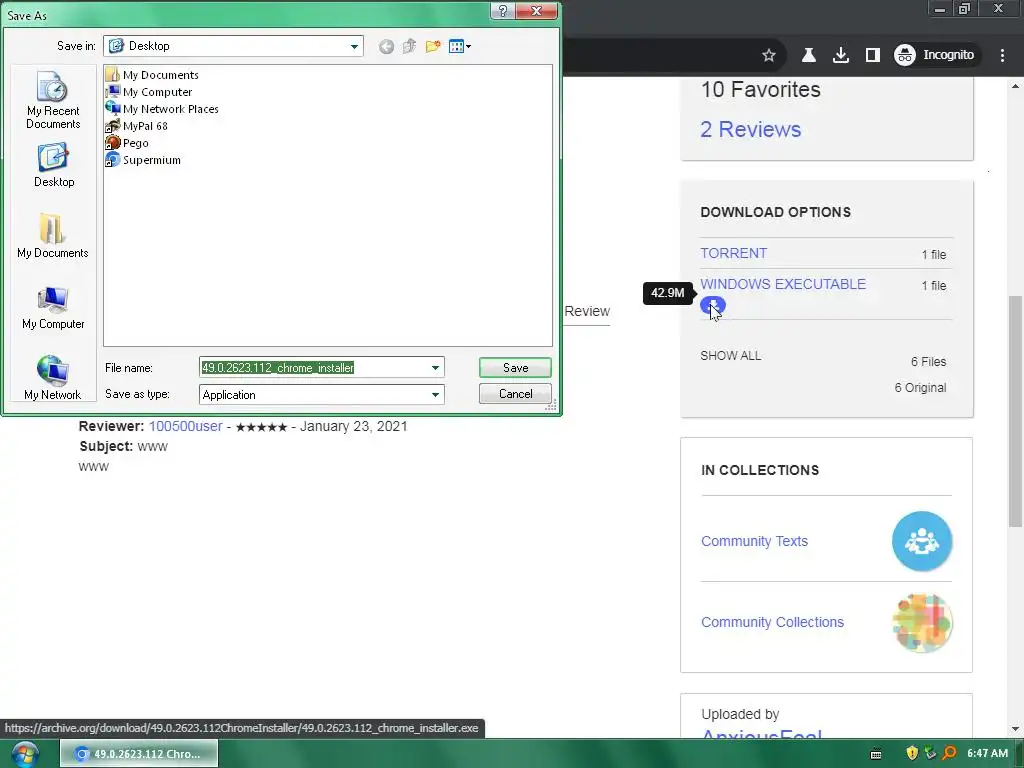This screenshot has width=1024, height=768.
Task: Select Desktop shortcut in places bar
Action: point(54,166)
